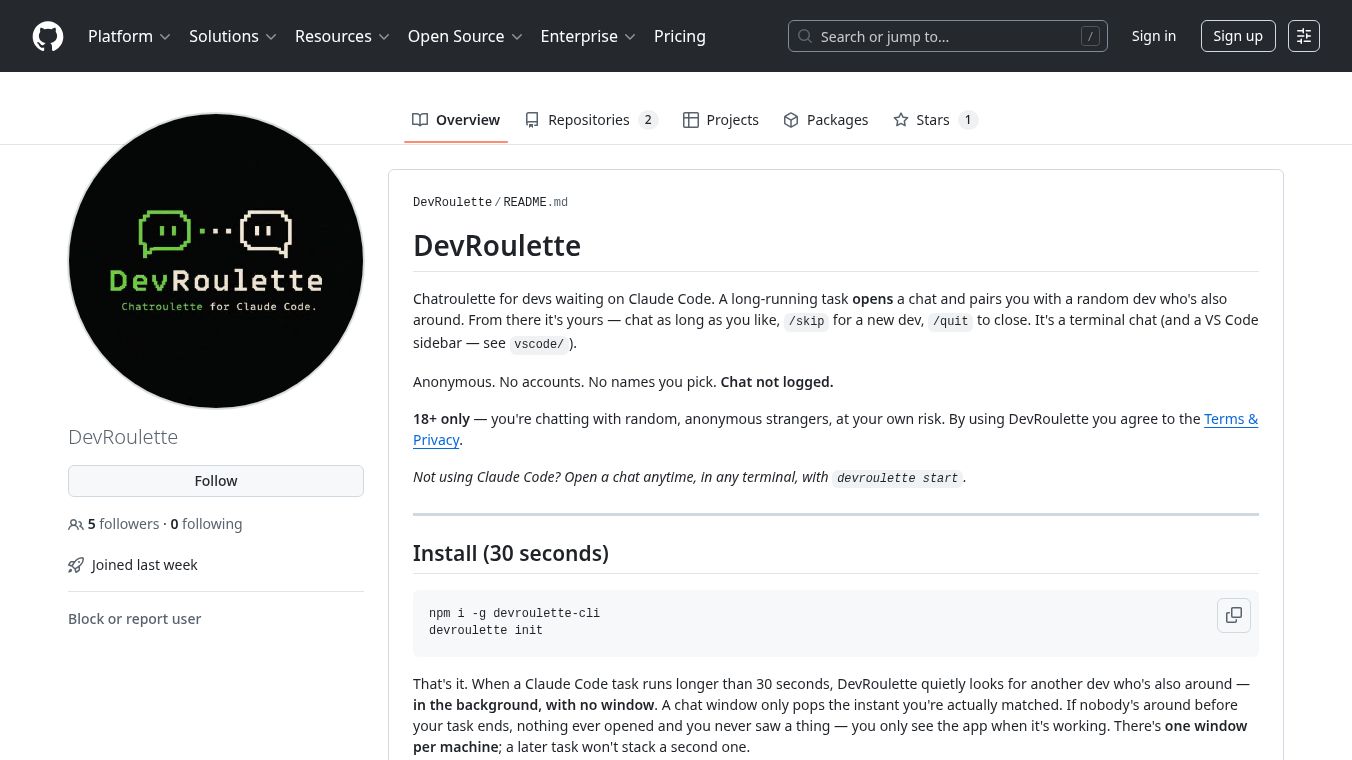This screenshot has height=760, width=1352.
Task: Click the npm i -g devroulette-cli line
Action: [514, 613]
